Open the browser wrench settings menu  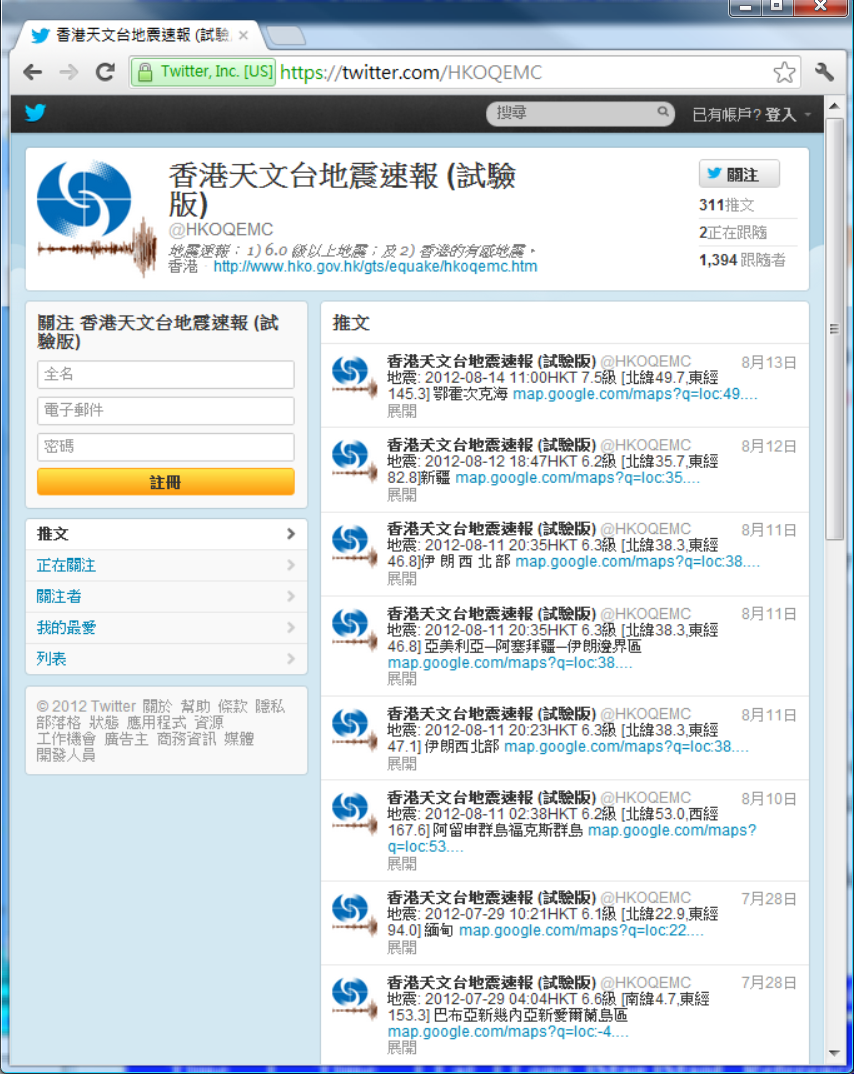coord(824,72)
